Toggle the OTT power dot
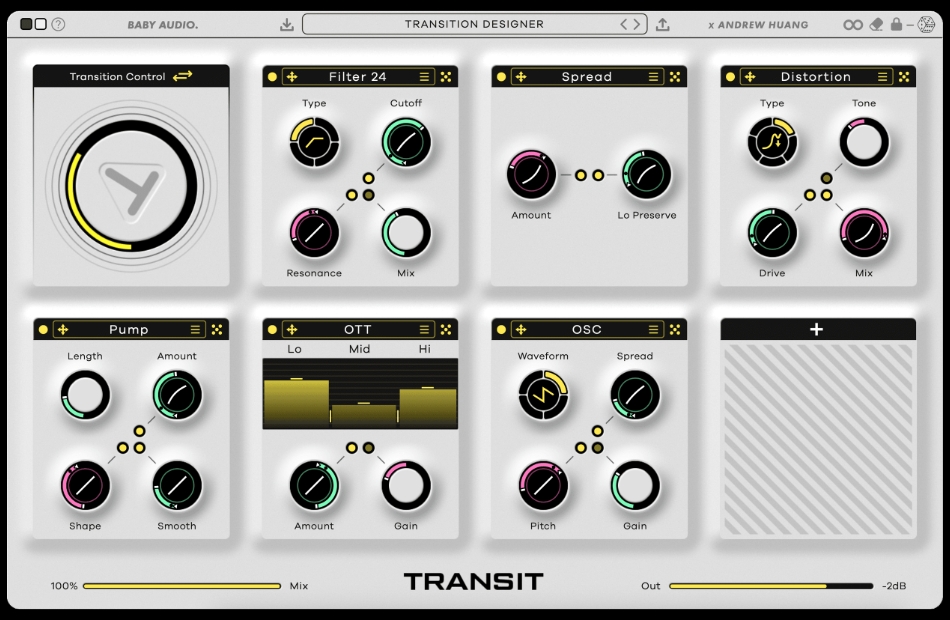 pos(272,329)
